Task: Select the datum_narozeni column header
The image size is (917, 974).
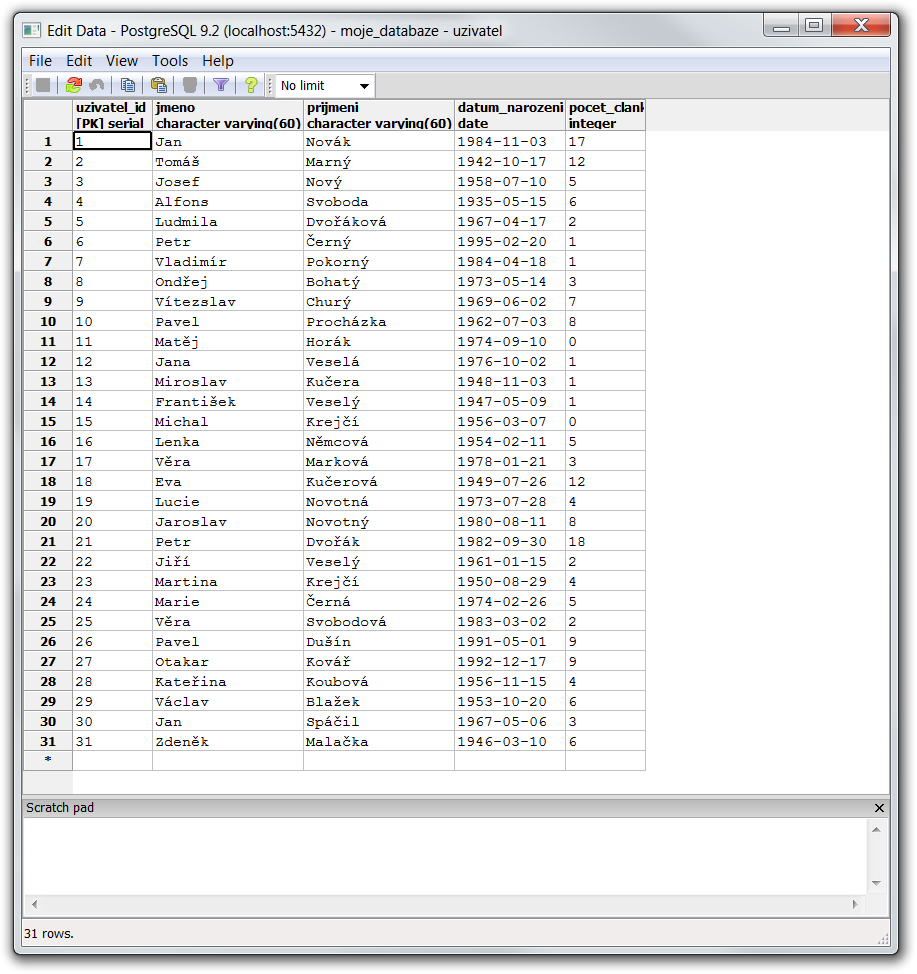Action: point(510,115)
